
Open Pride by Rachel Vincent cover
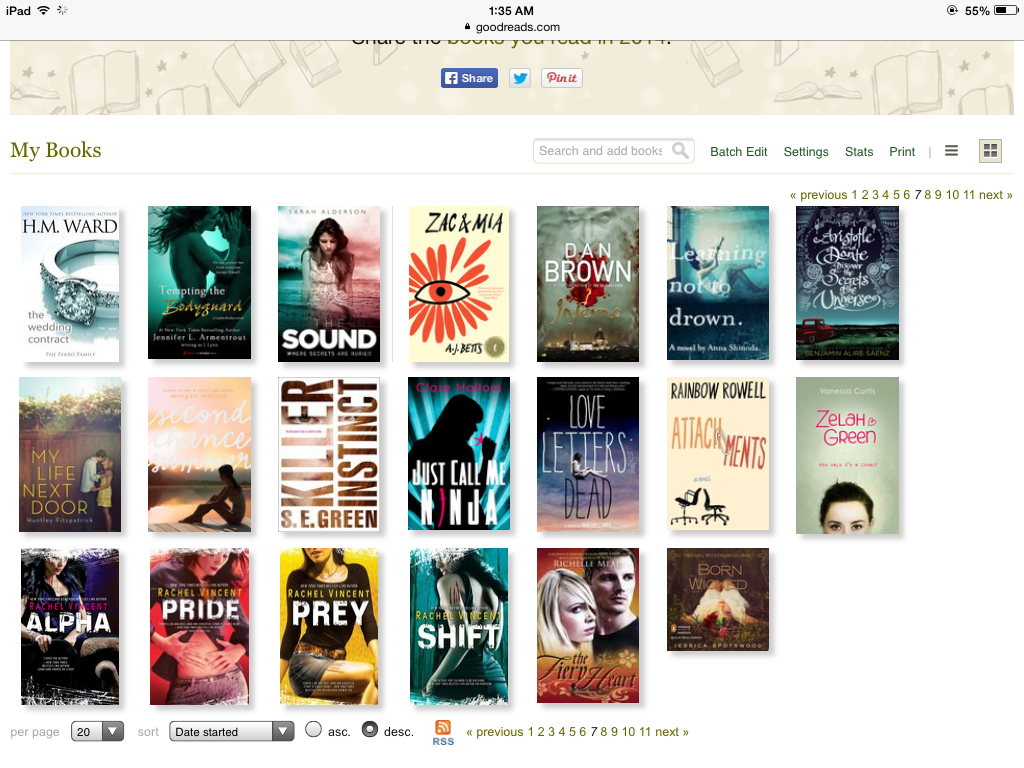(x=199, y=627)
